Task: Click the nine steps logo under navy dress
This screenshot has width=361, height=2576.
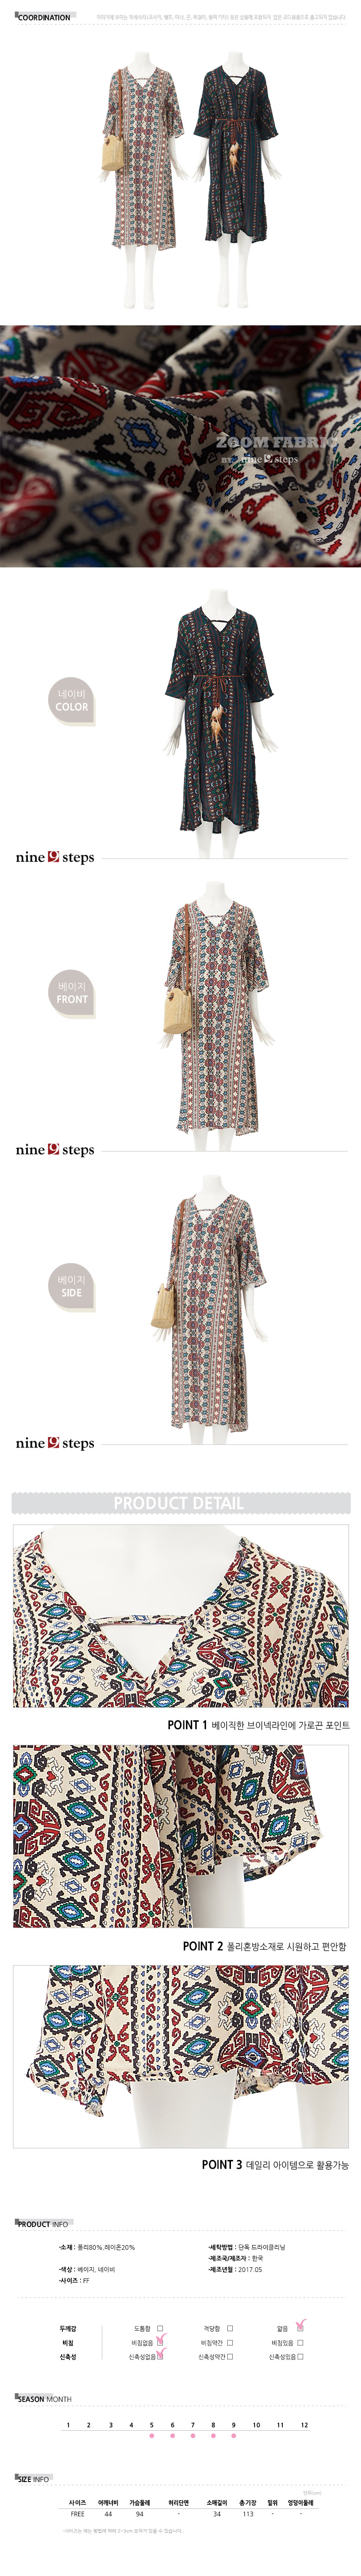Action: point(55,857)
